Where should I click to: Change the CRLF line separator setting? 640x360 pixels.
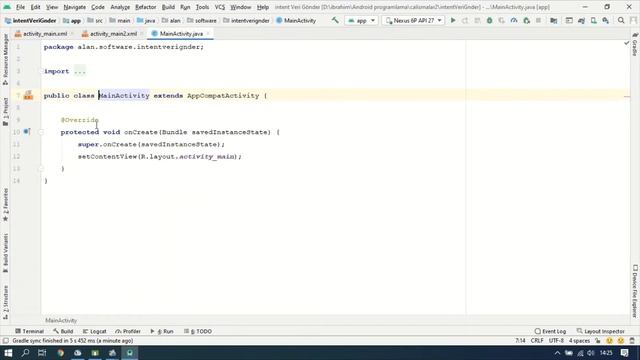coord(537,341)
